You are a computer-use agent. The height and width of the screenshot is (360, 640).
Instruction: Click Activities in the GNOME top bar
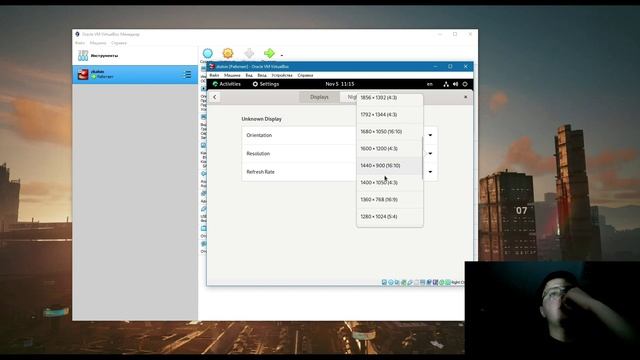click(227, 84)
